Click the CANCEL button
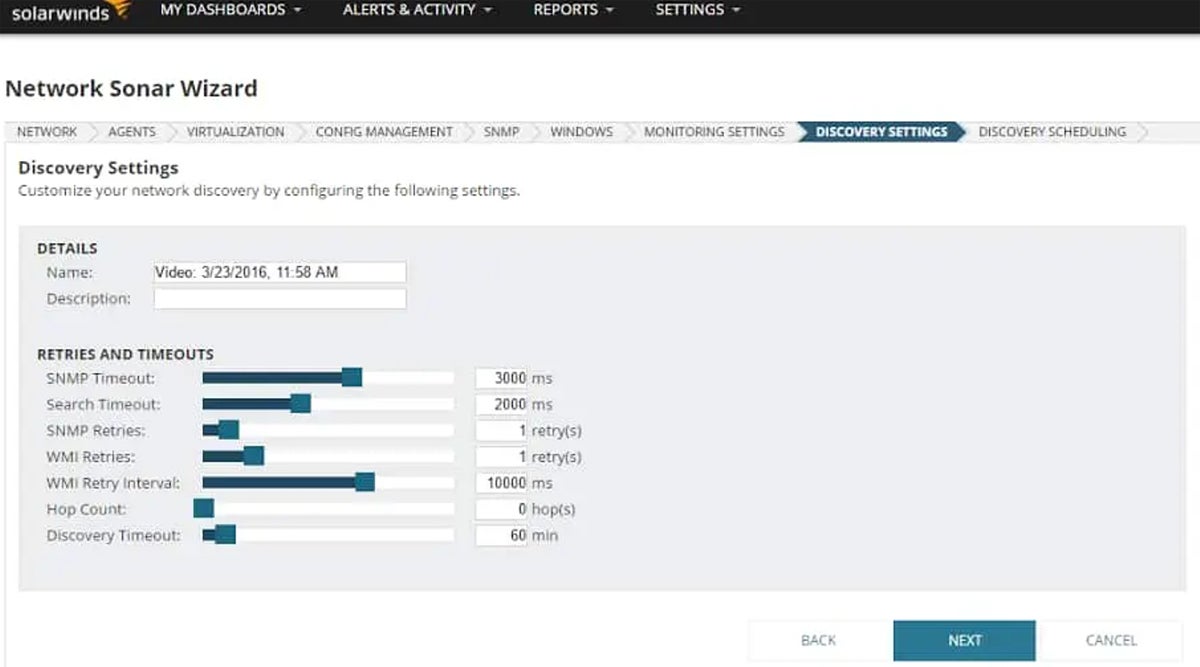This screenshot has height=667, width=1200. [x=1111, y=640]
